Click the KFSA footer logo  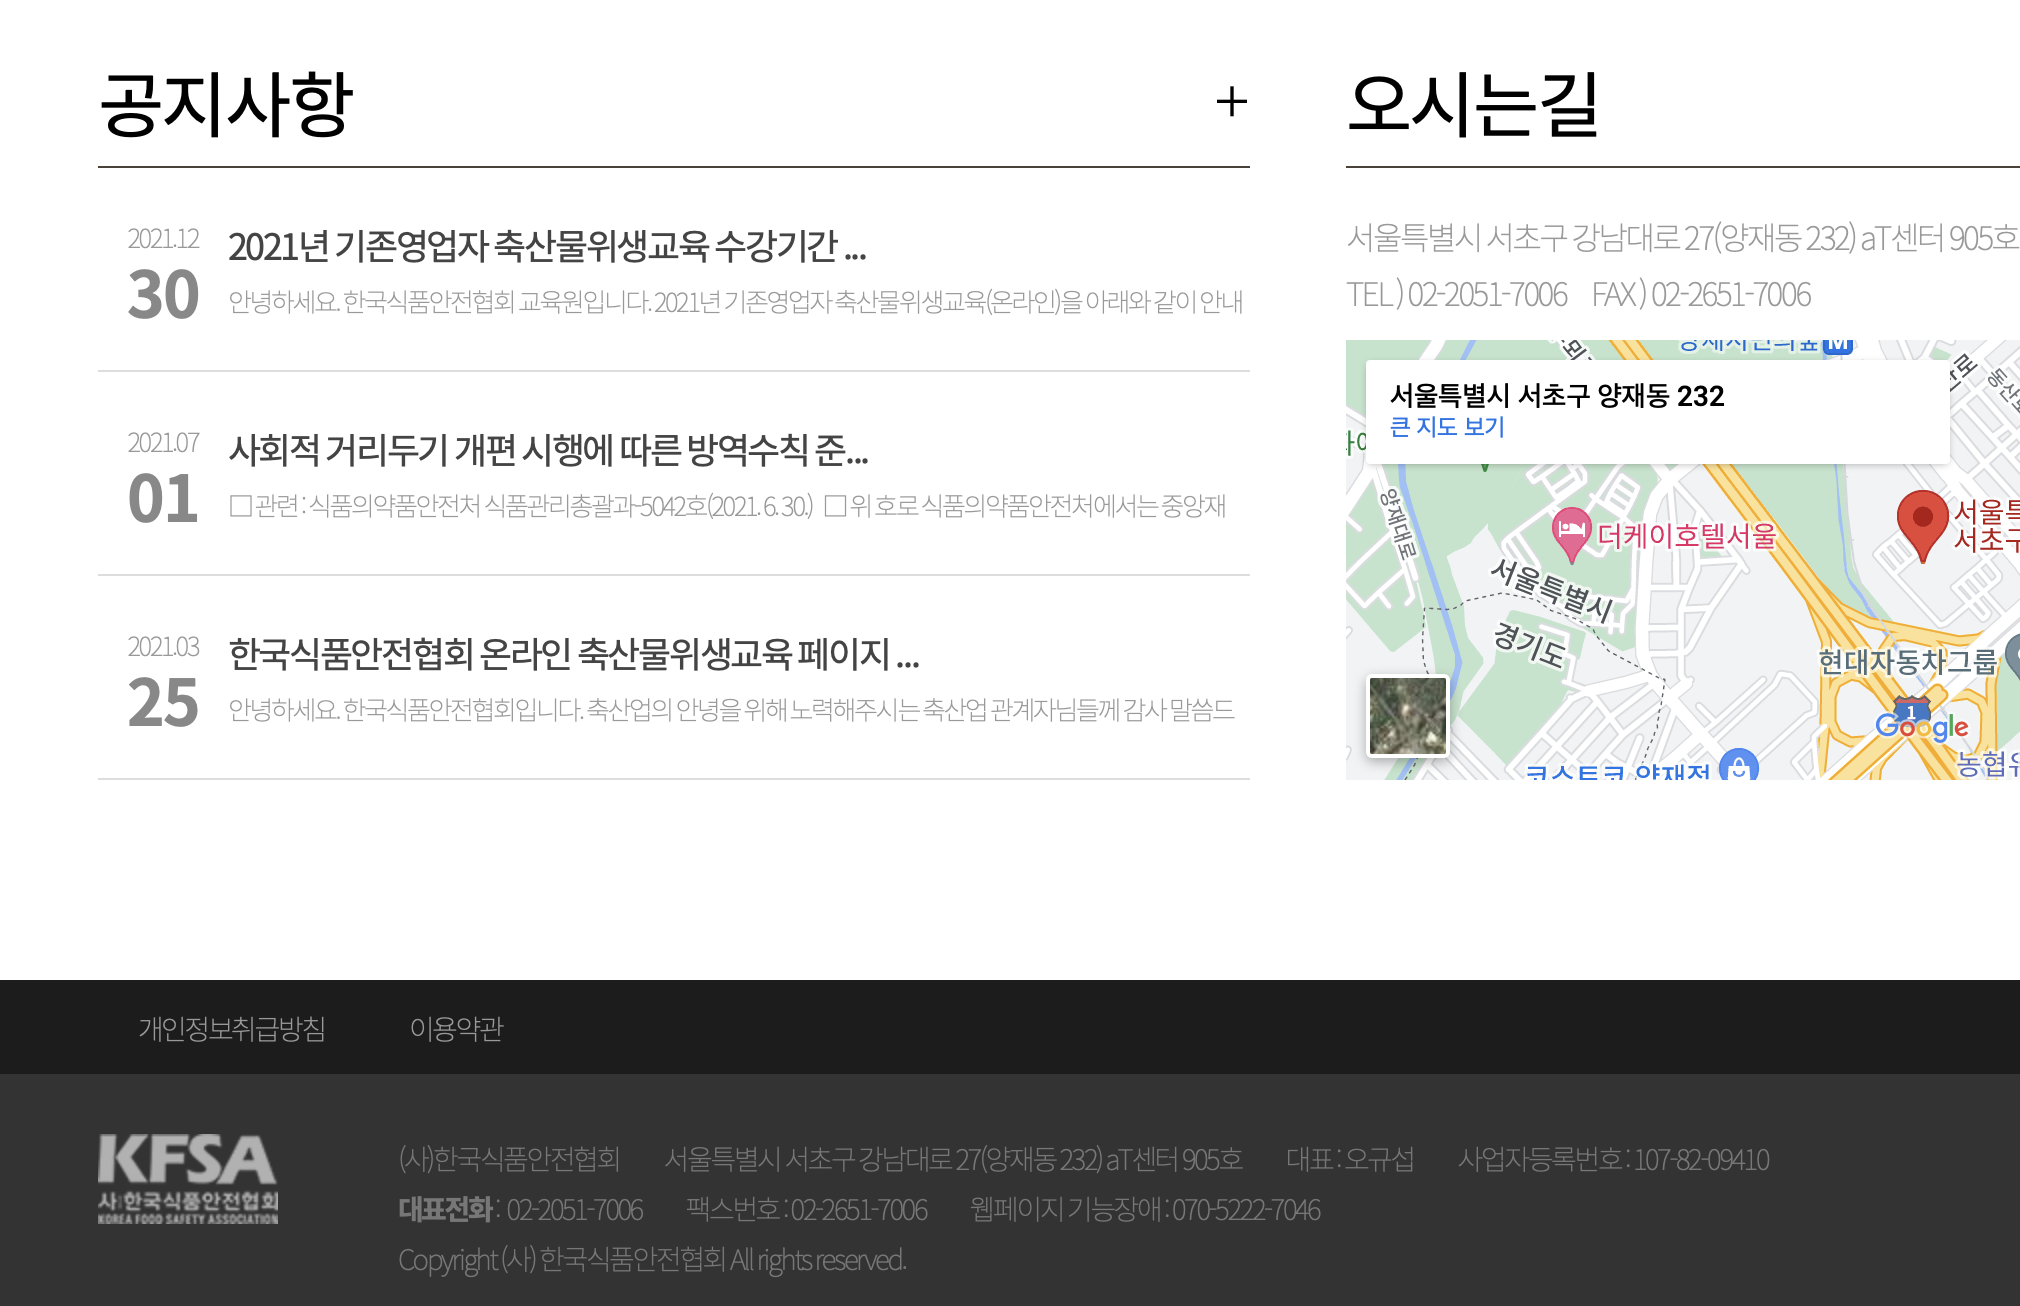pyautogui.click(x=187, y=1178)
